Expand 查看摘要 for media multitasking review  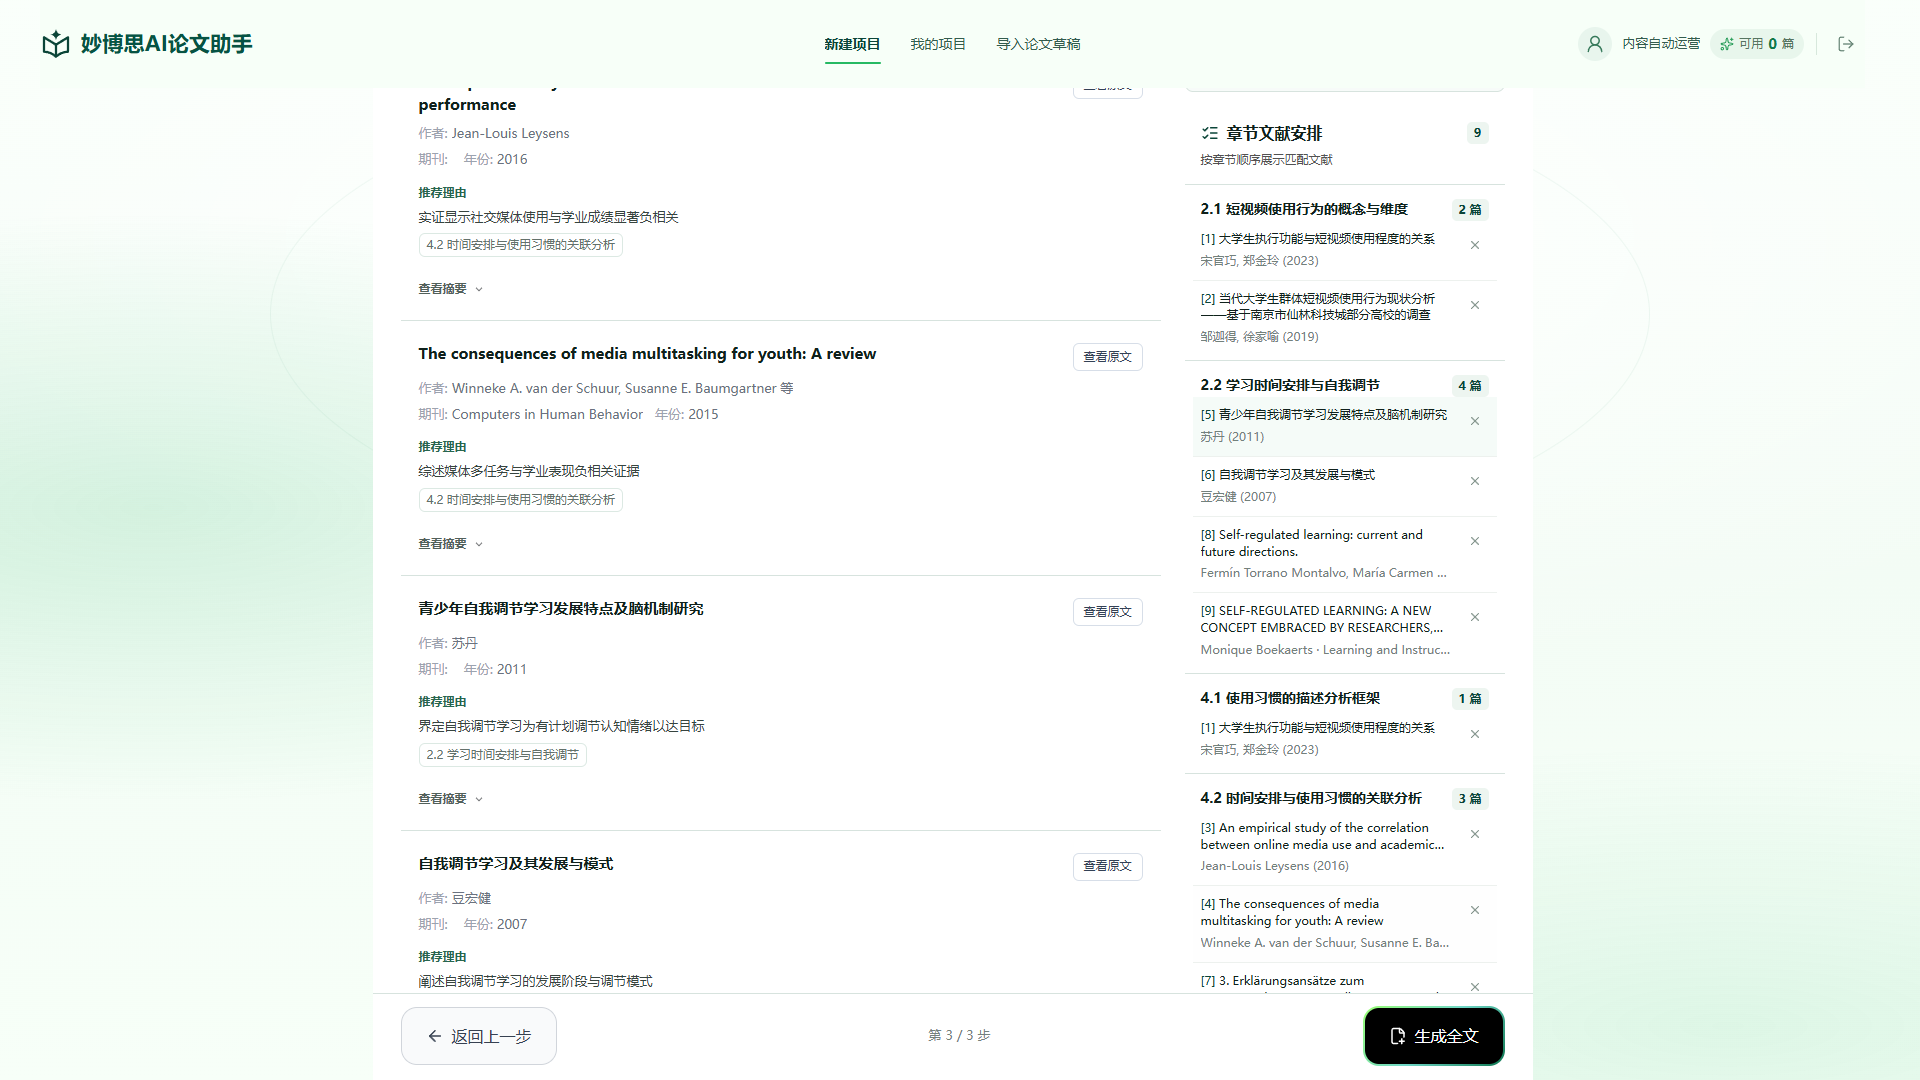[451, 544]
